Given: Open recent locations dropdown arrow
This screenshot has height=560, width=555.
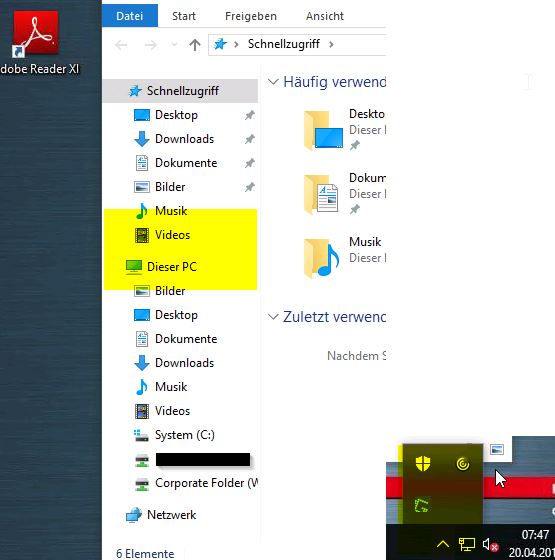Looking at the screenshot, I should pos(174,45).
